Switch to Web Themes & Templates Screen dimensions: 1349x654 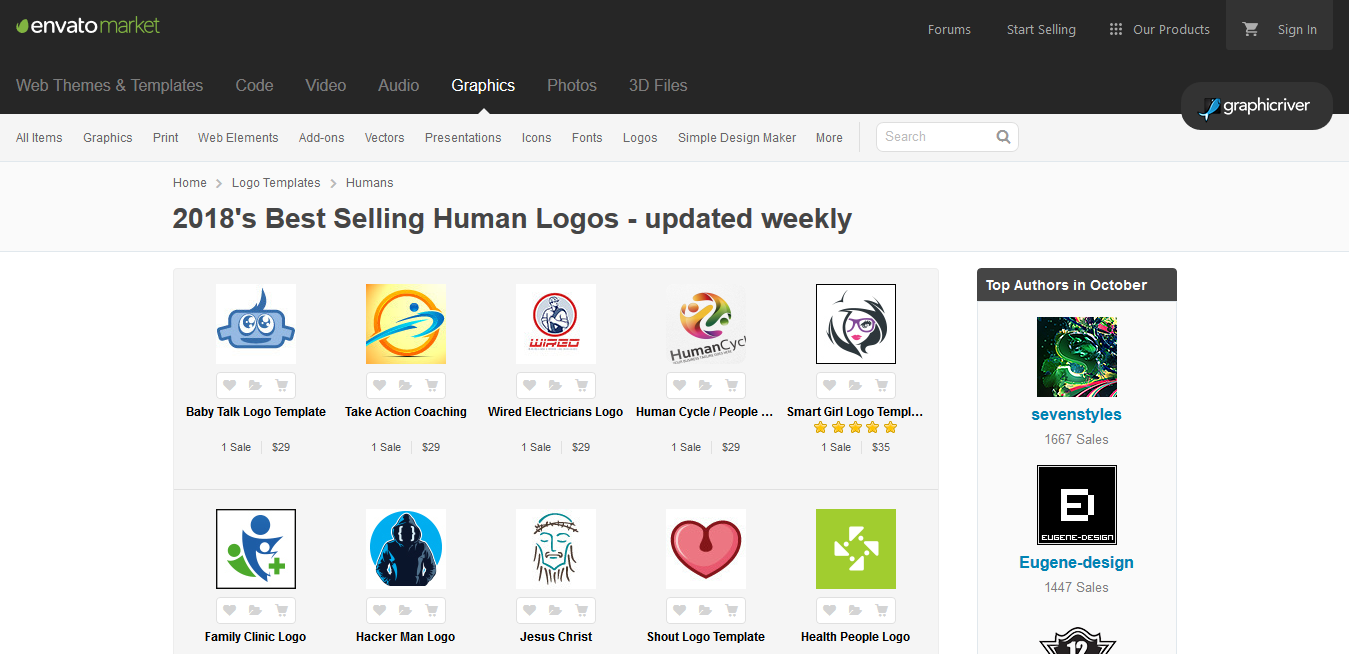click(x=109, y=86)
